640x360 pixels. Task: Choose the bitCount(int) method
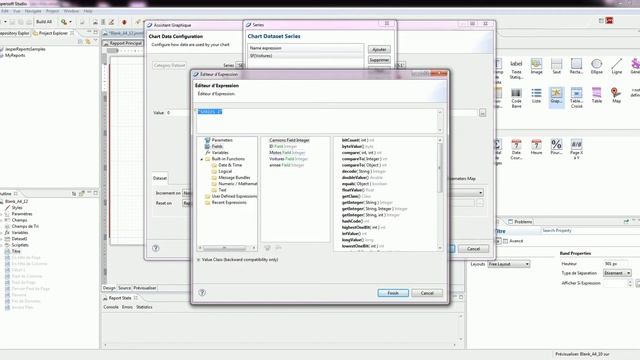(x=358, y=140)
